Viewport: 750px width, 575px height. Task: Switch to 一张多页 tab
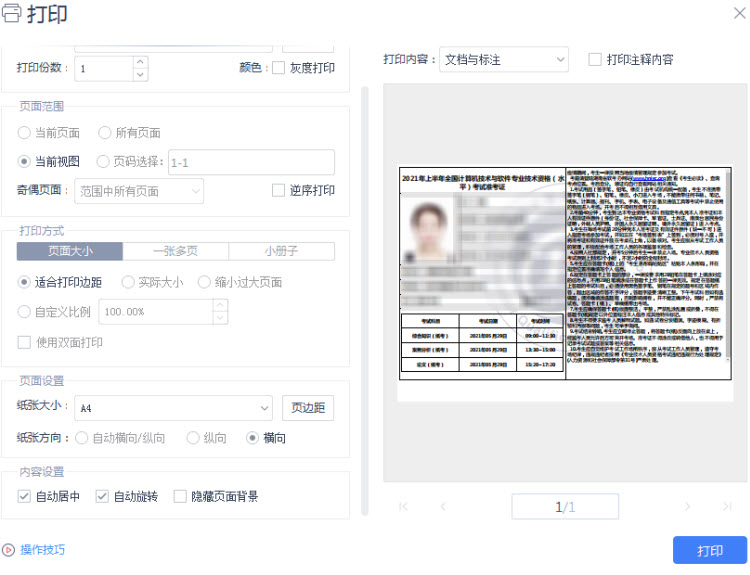[176, 251]
